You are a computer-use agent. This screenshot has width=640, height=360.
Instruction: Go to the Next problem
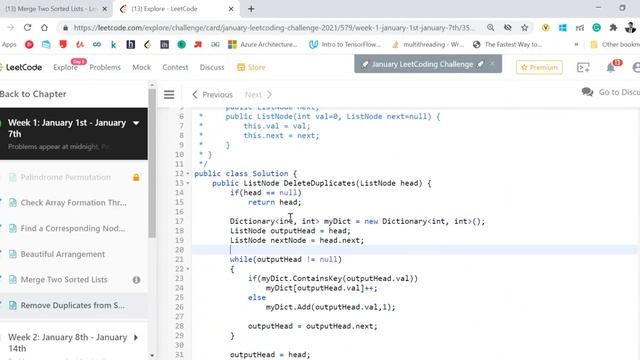click(258, 95)
